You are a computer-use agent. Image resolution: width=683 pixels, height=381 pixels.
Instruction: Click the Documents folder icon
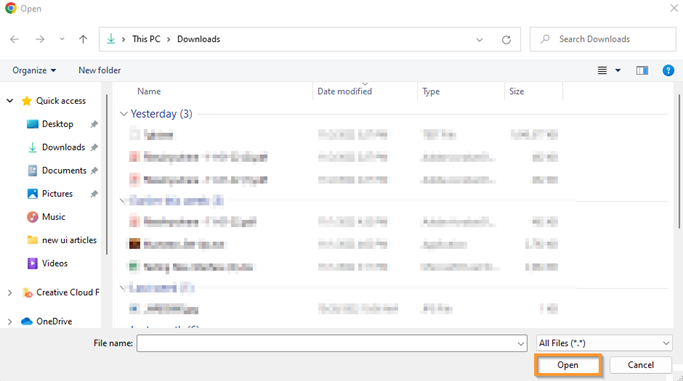coord(32,171)
